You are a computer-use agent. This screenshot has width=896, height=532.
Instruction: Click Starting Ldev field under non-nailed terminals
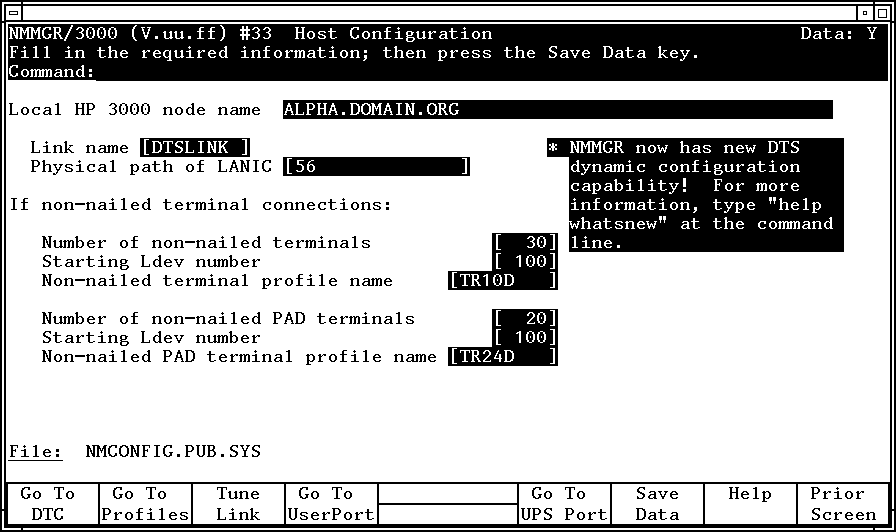(525, 261)
